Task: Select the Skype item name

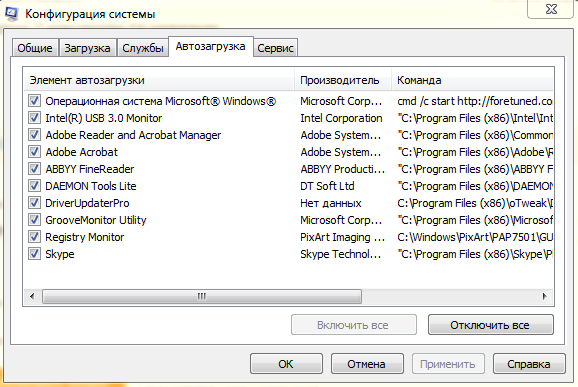Action: click(x=60, y=254)
